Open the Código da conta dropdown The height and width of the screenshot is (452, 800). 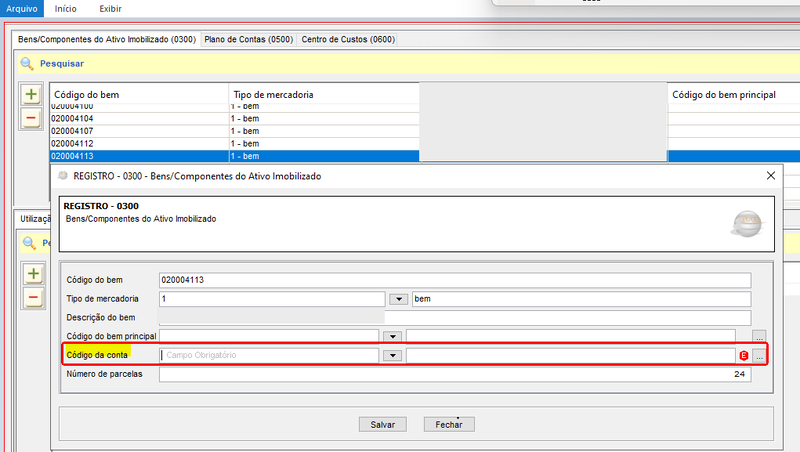coord(392,355)
